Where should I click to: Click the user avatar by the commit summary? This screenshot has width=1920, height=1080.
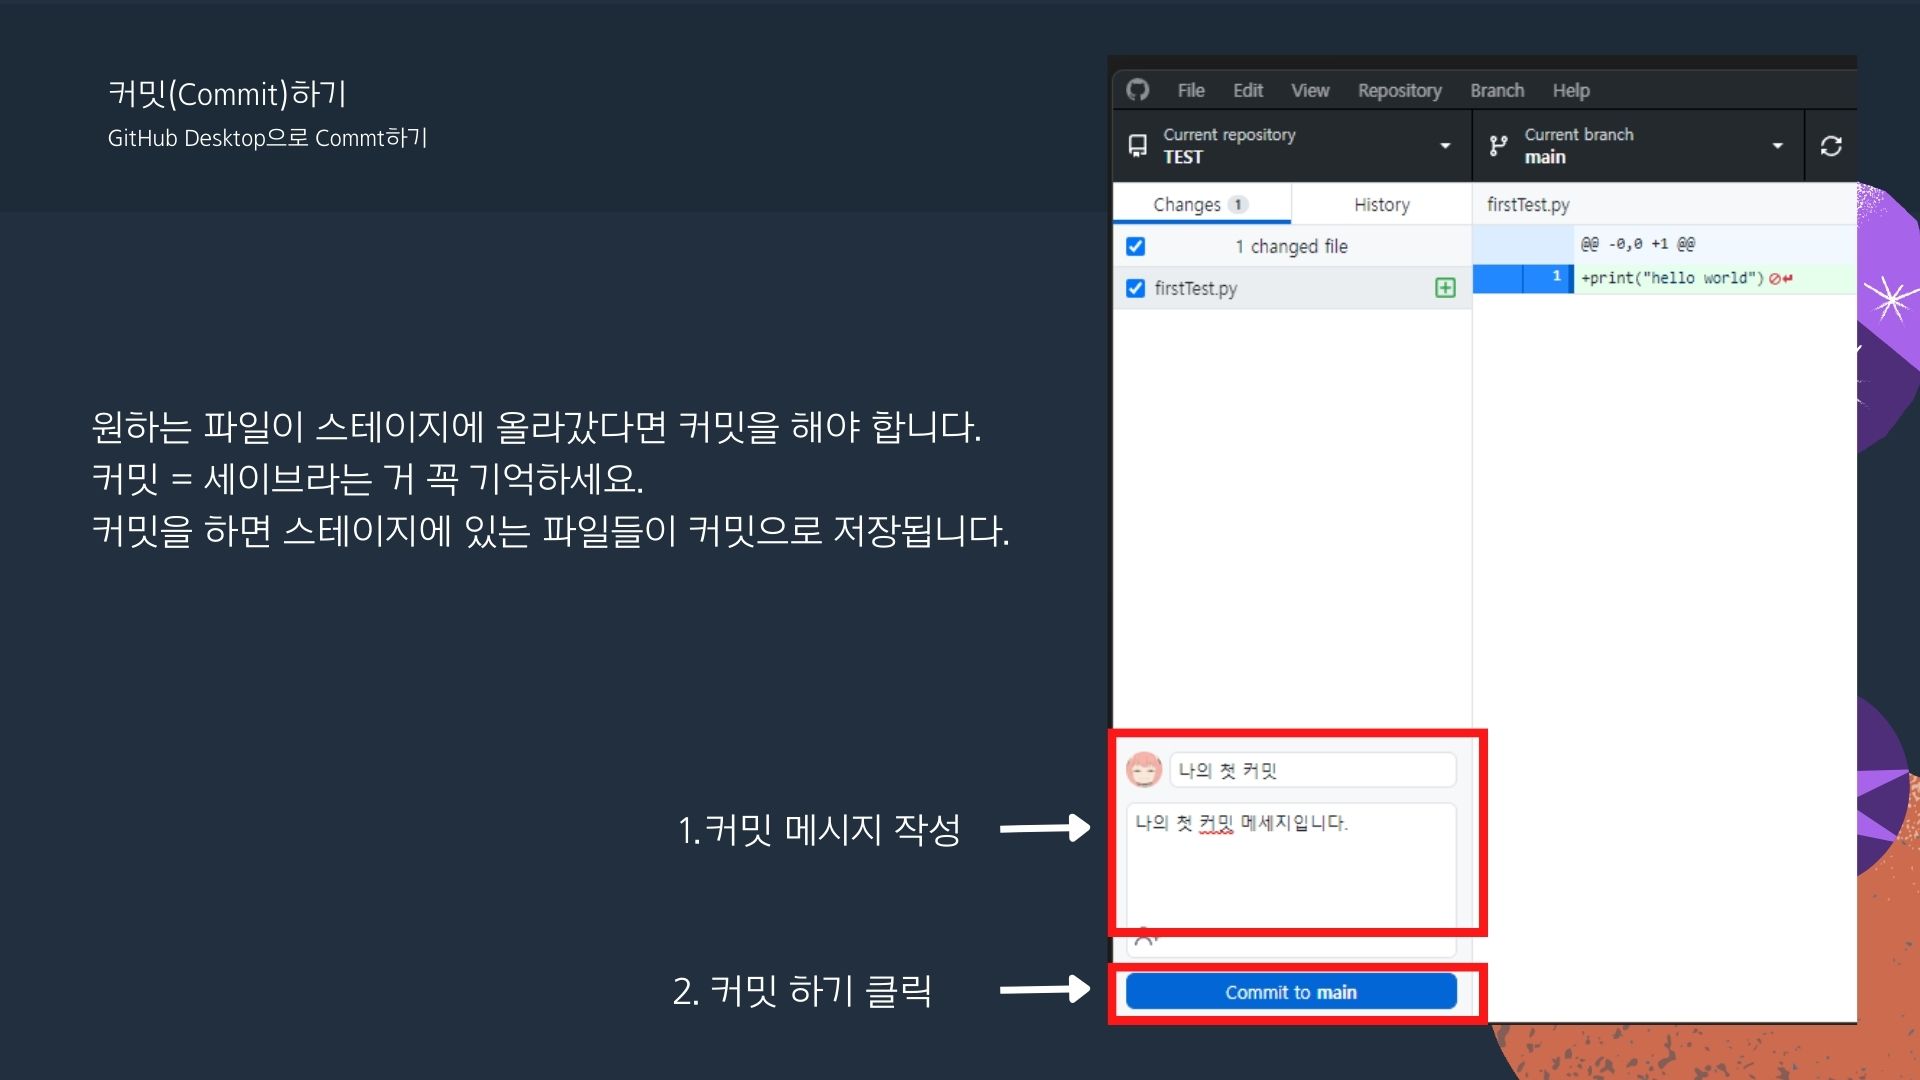point(1143,770)
